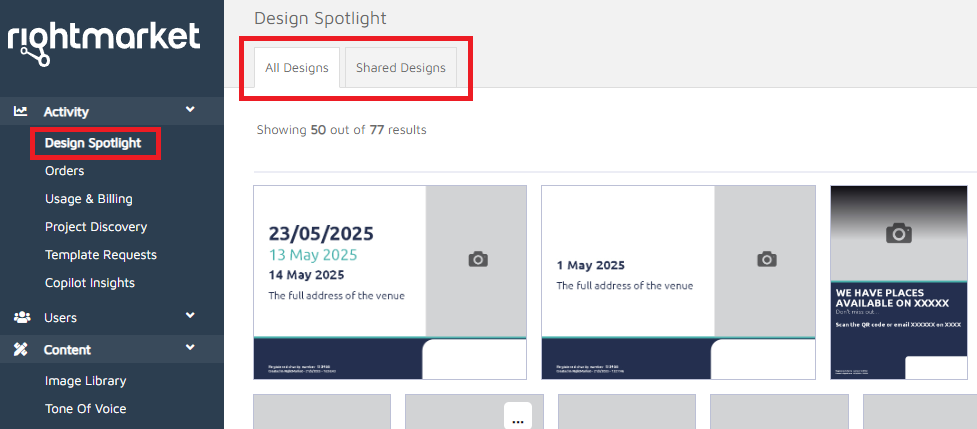
Task: Switch to the Shared Designs tab
Action: tap(400, 68)
